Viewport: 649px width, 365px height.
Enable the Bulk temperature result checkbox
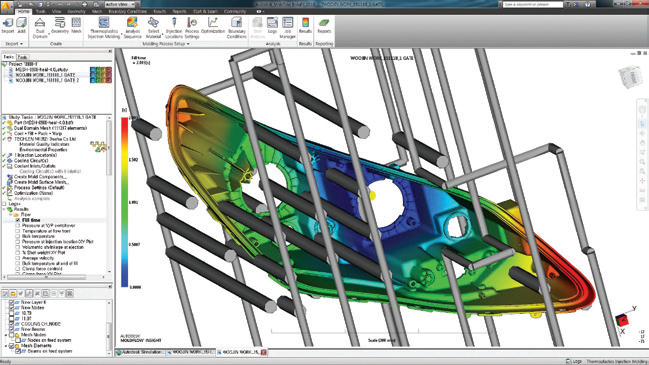click(x=18, y=236)
